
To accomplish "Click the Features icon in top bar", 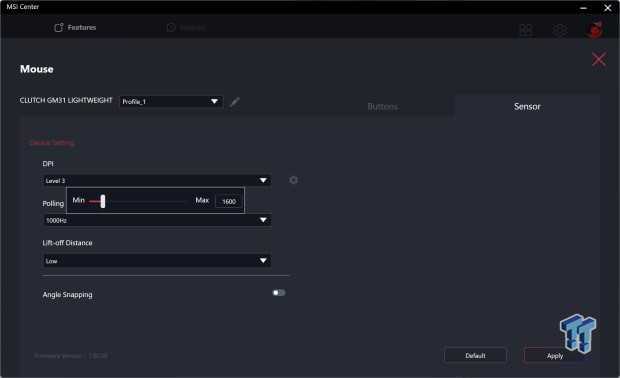I will point(59,27).
